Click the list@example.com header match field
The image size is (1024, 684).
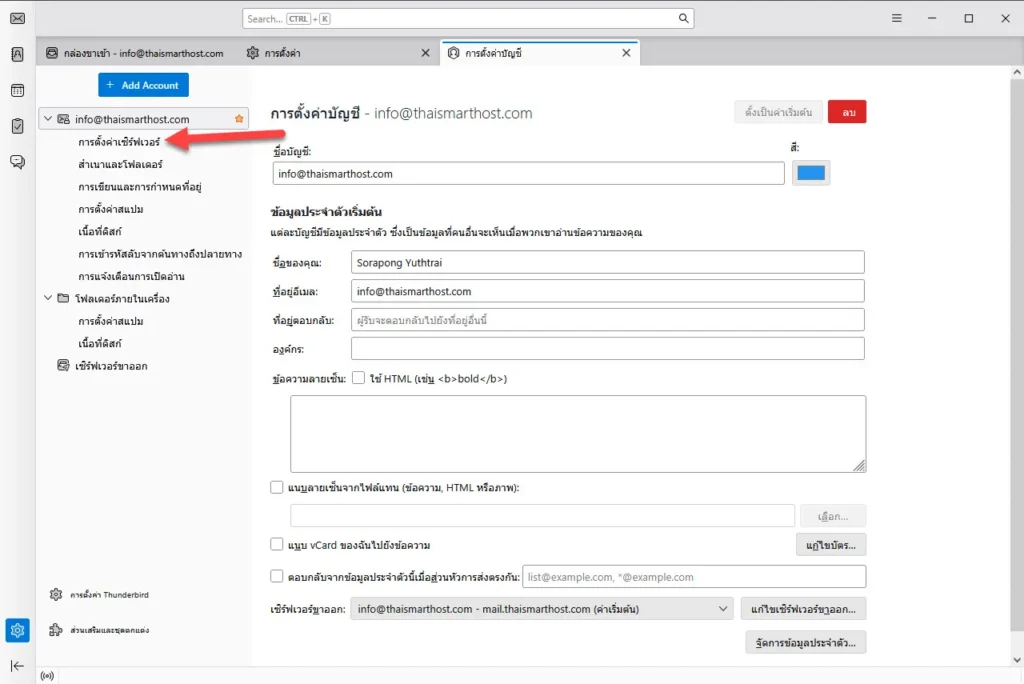(694, 577)
